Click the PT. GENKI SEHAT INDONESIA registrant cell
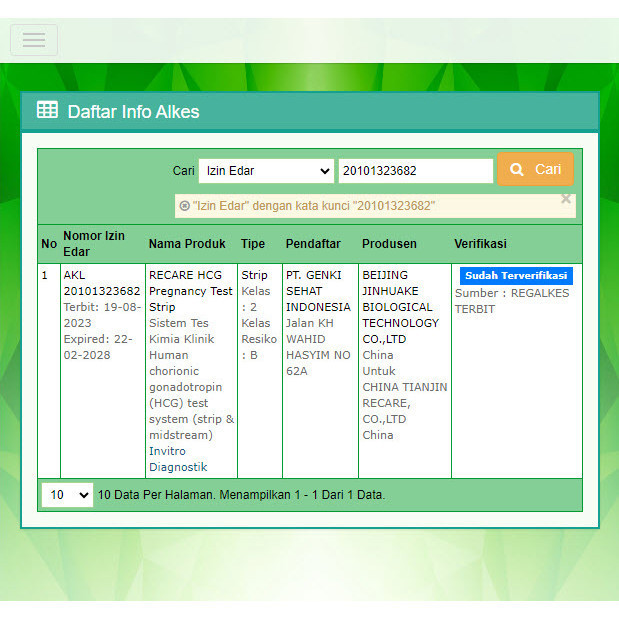The height and width of the screenshot is (619, 619). [x=318, y=290]
